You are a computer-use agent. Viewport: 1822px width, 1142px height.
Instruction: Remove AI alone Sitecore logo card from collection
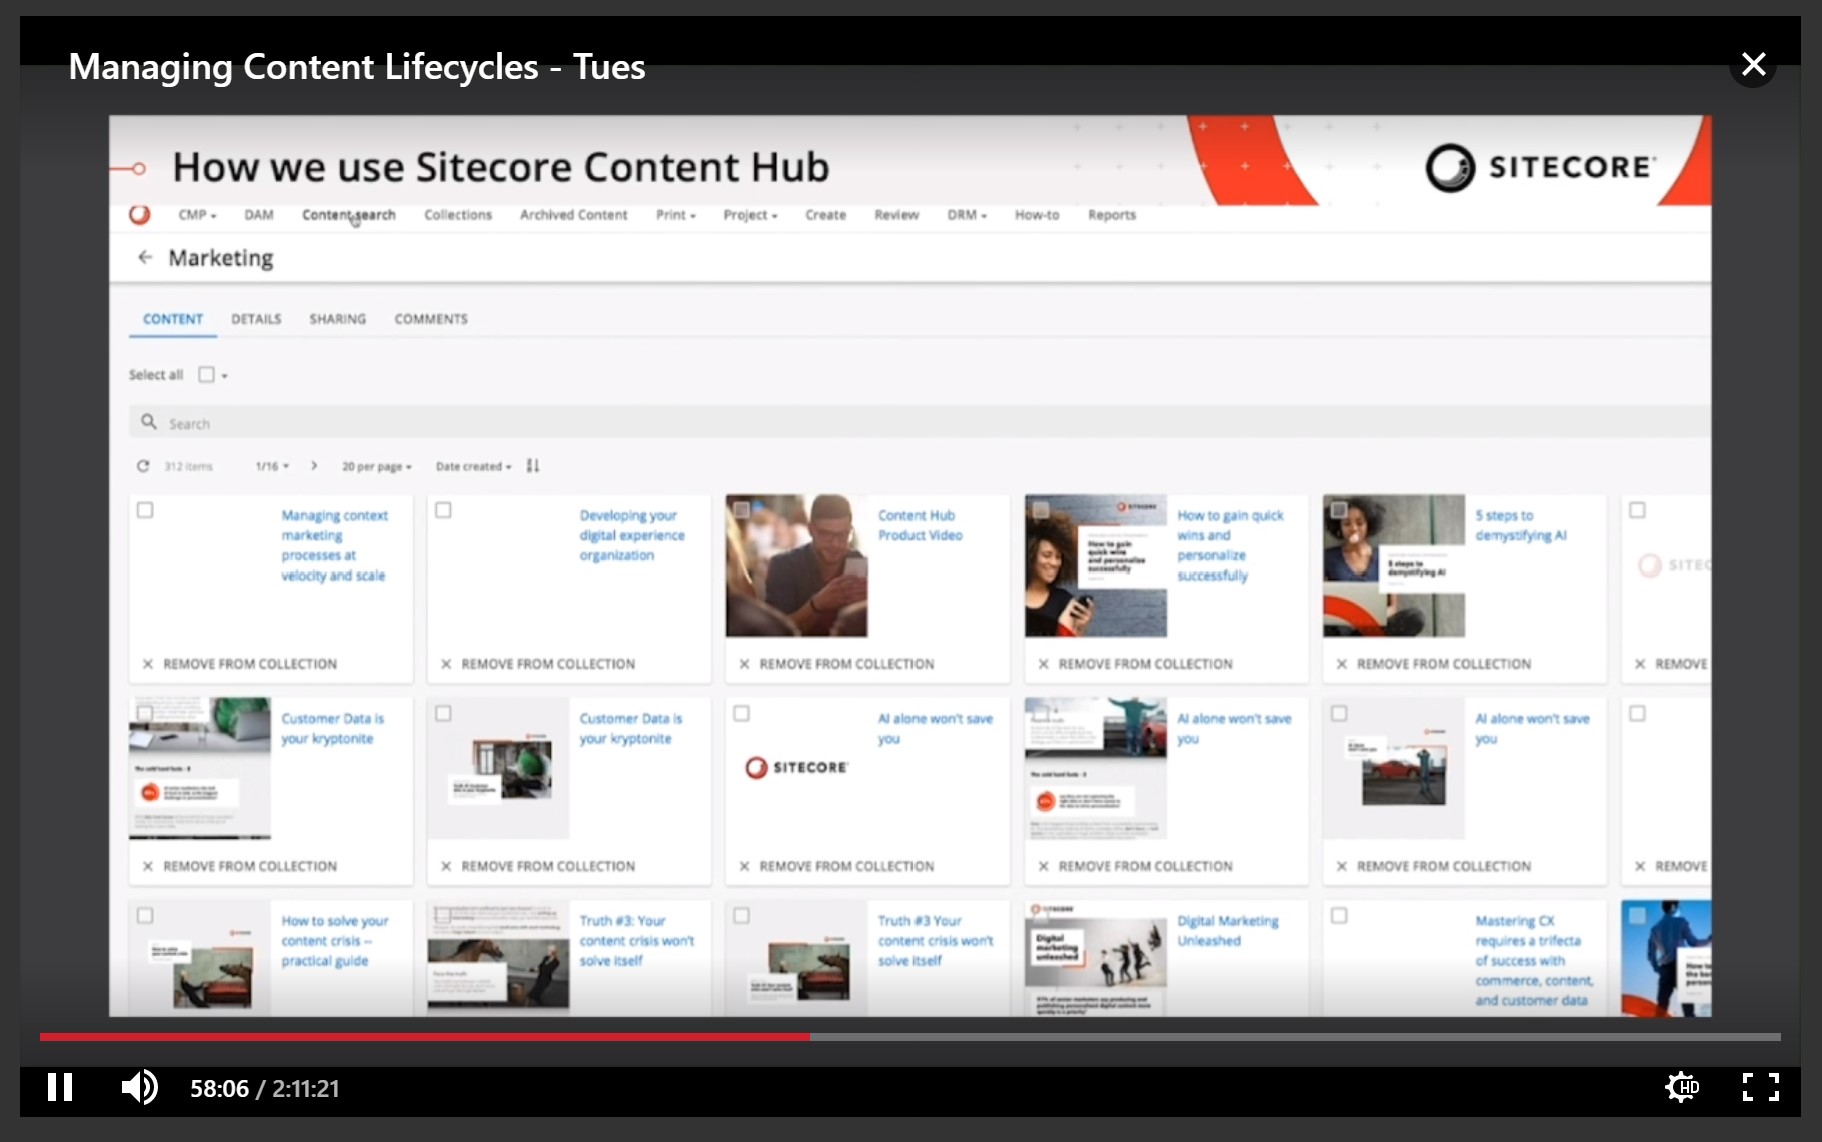click(x=837, y=866)
